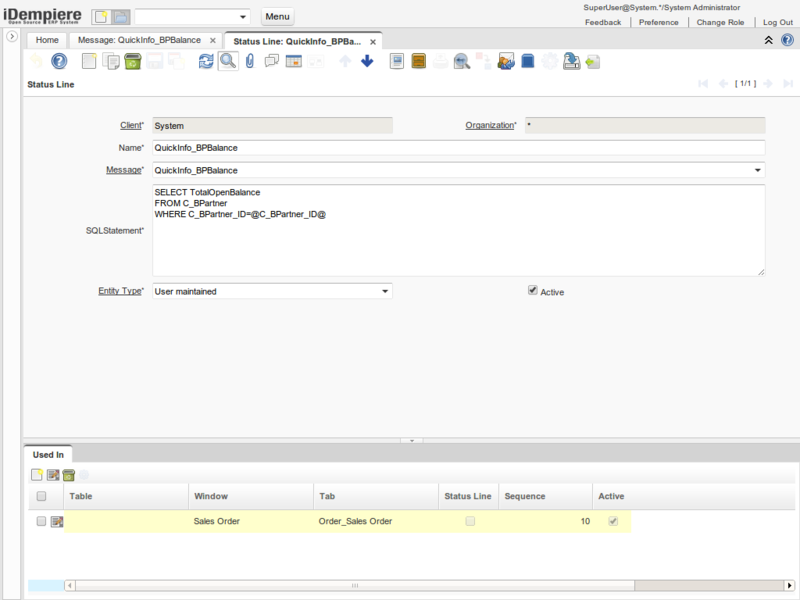Open the Message dropdown

(x=757, y=170)
